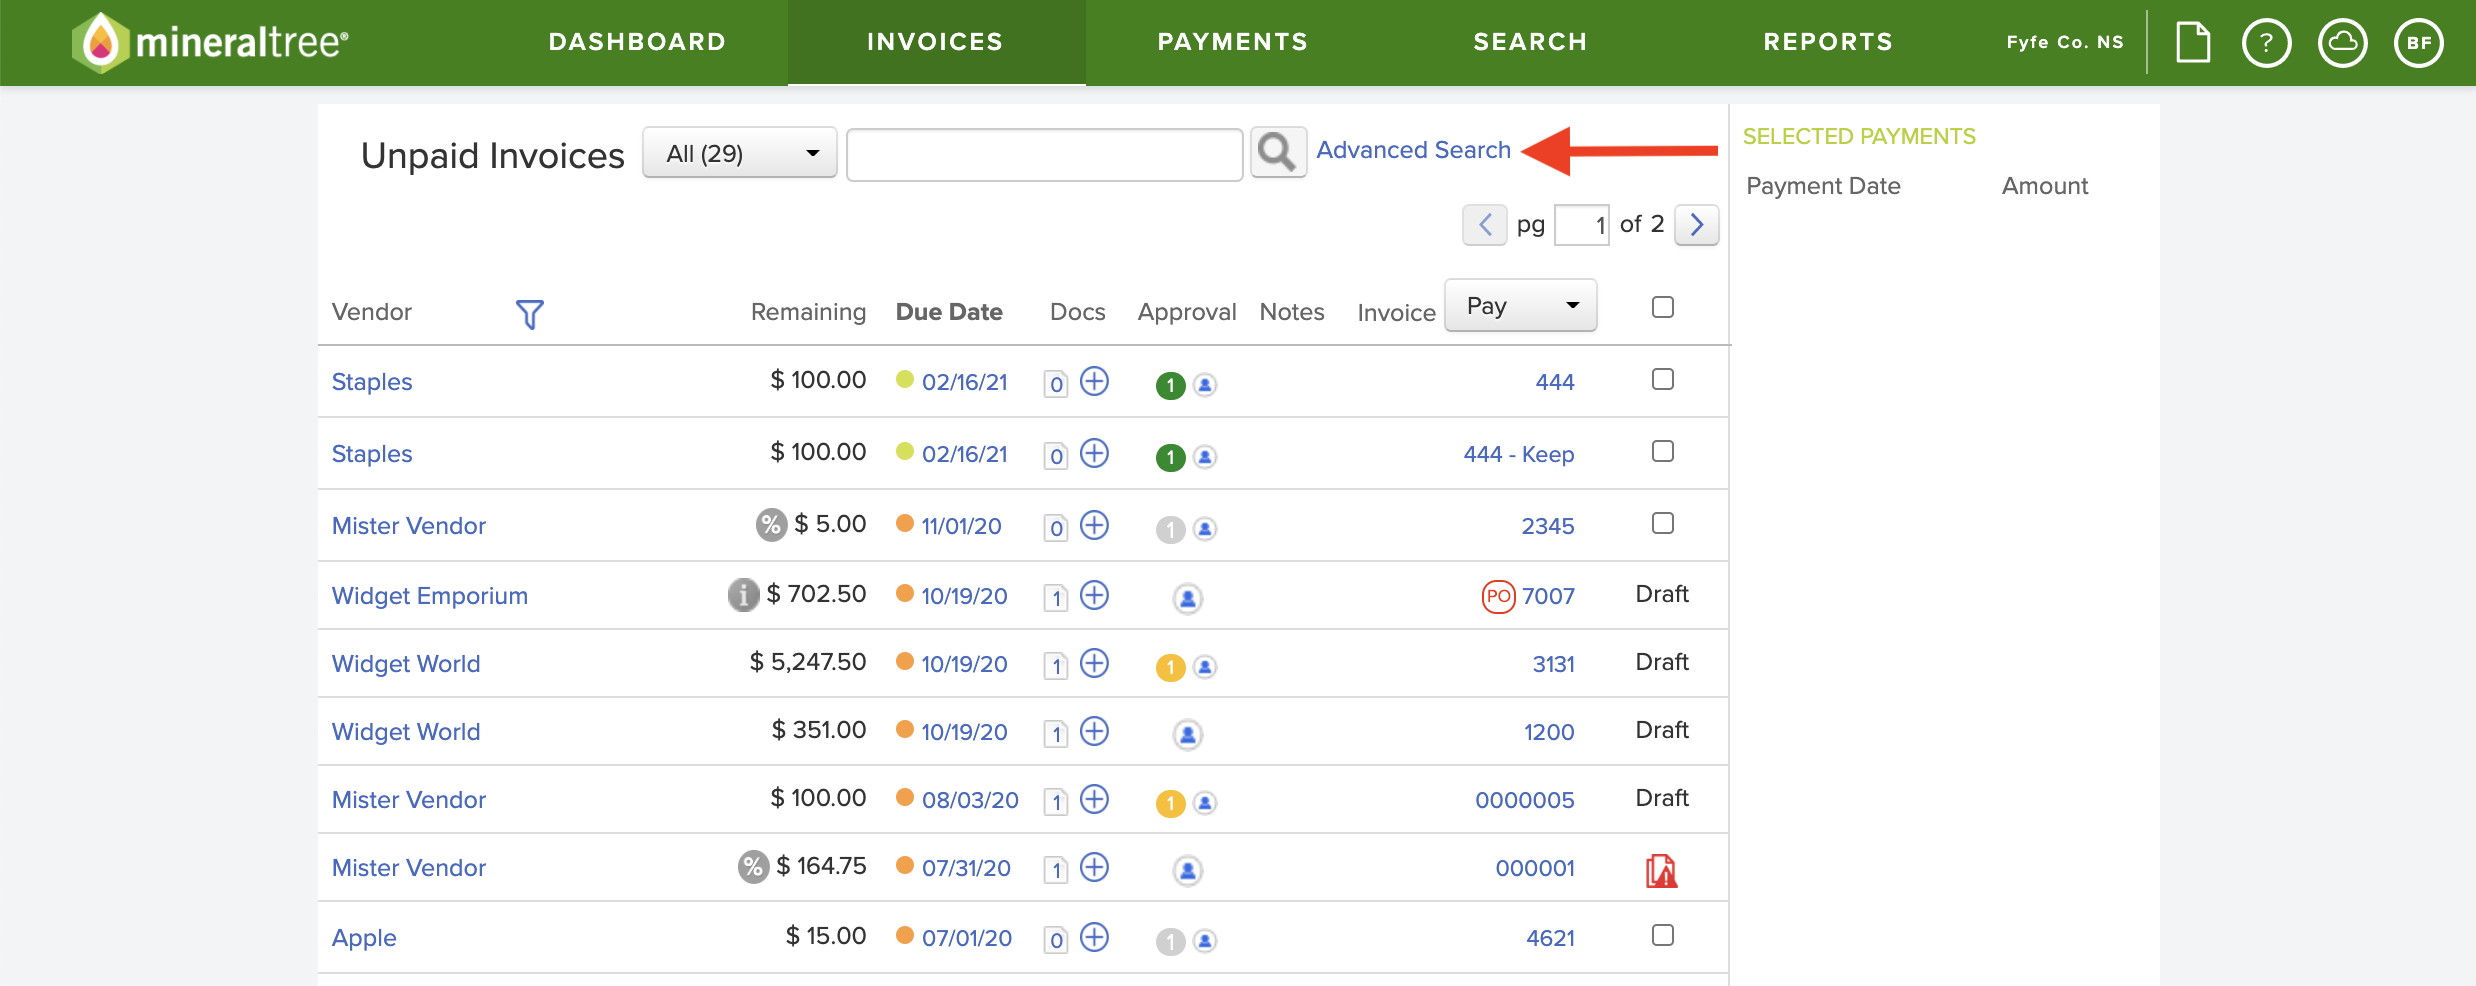Open due date 07/01/20 link
Image resolution: width=2476 pixels, height=986 pixels.
pos(966,938)
